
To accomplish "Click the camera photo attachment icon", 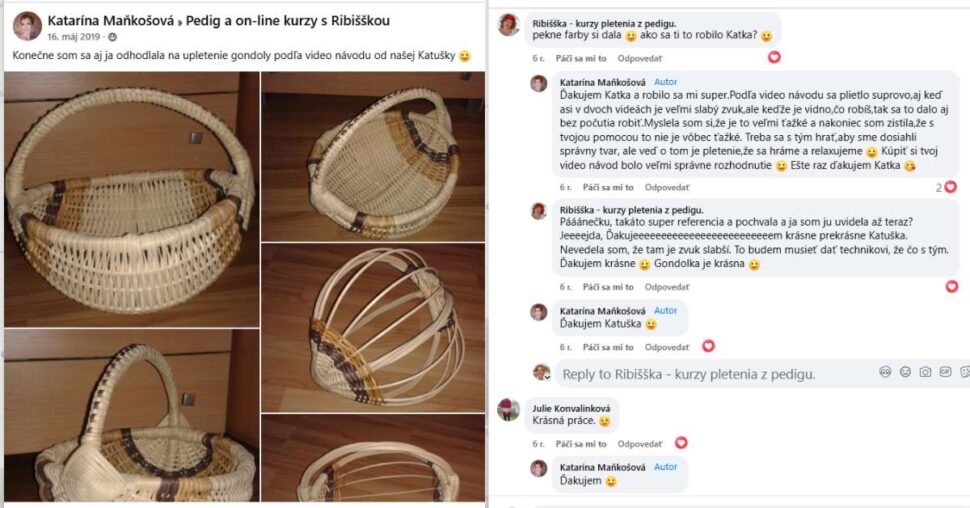I will (925, 372).
